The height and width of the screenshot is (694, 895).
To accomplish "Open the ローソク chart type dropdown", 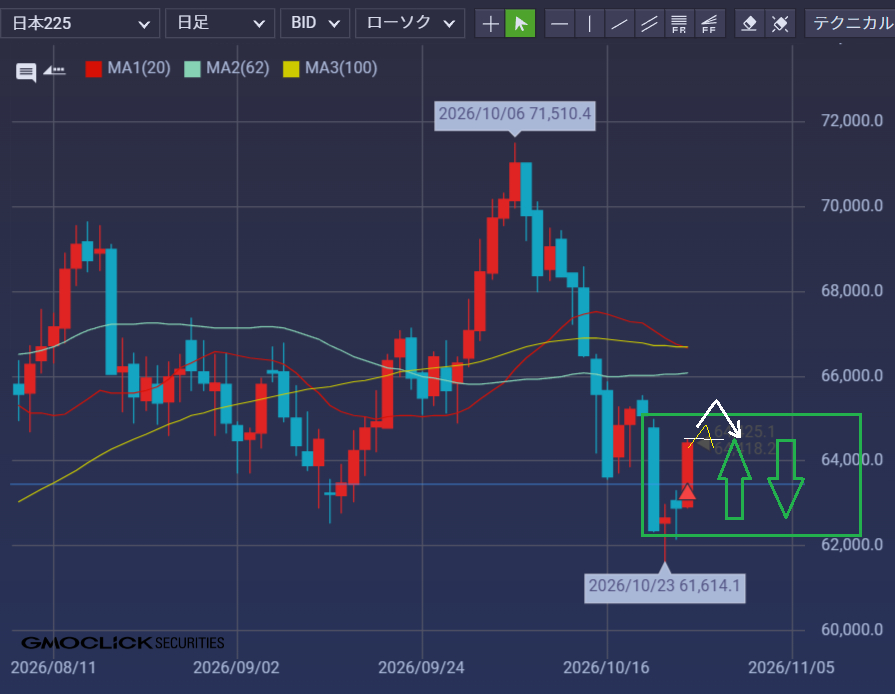I will 410,23.
